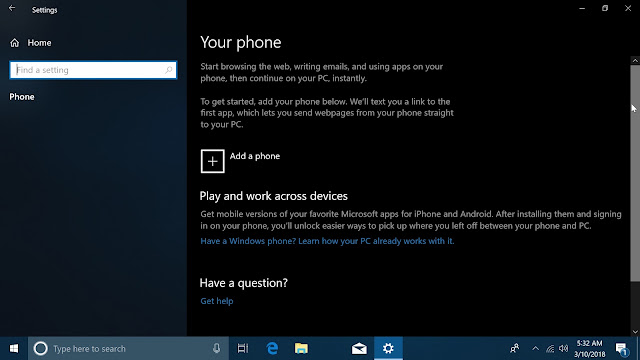Click the magnifier icon in Find a setting
This screenshot has width=640, height=360.
[x=169, y=70]
